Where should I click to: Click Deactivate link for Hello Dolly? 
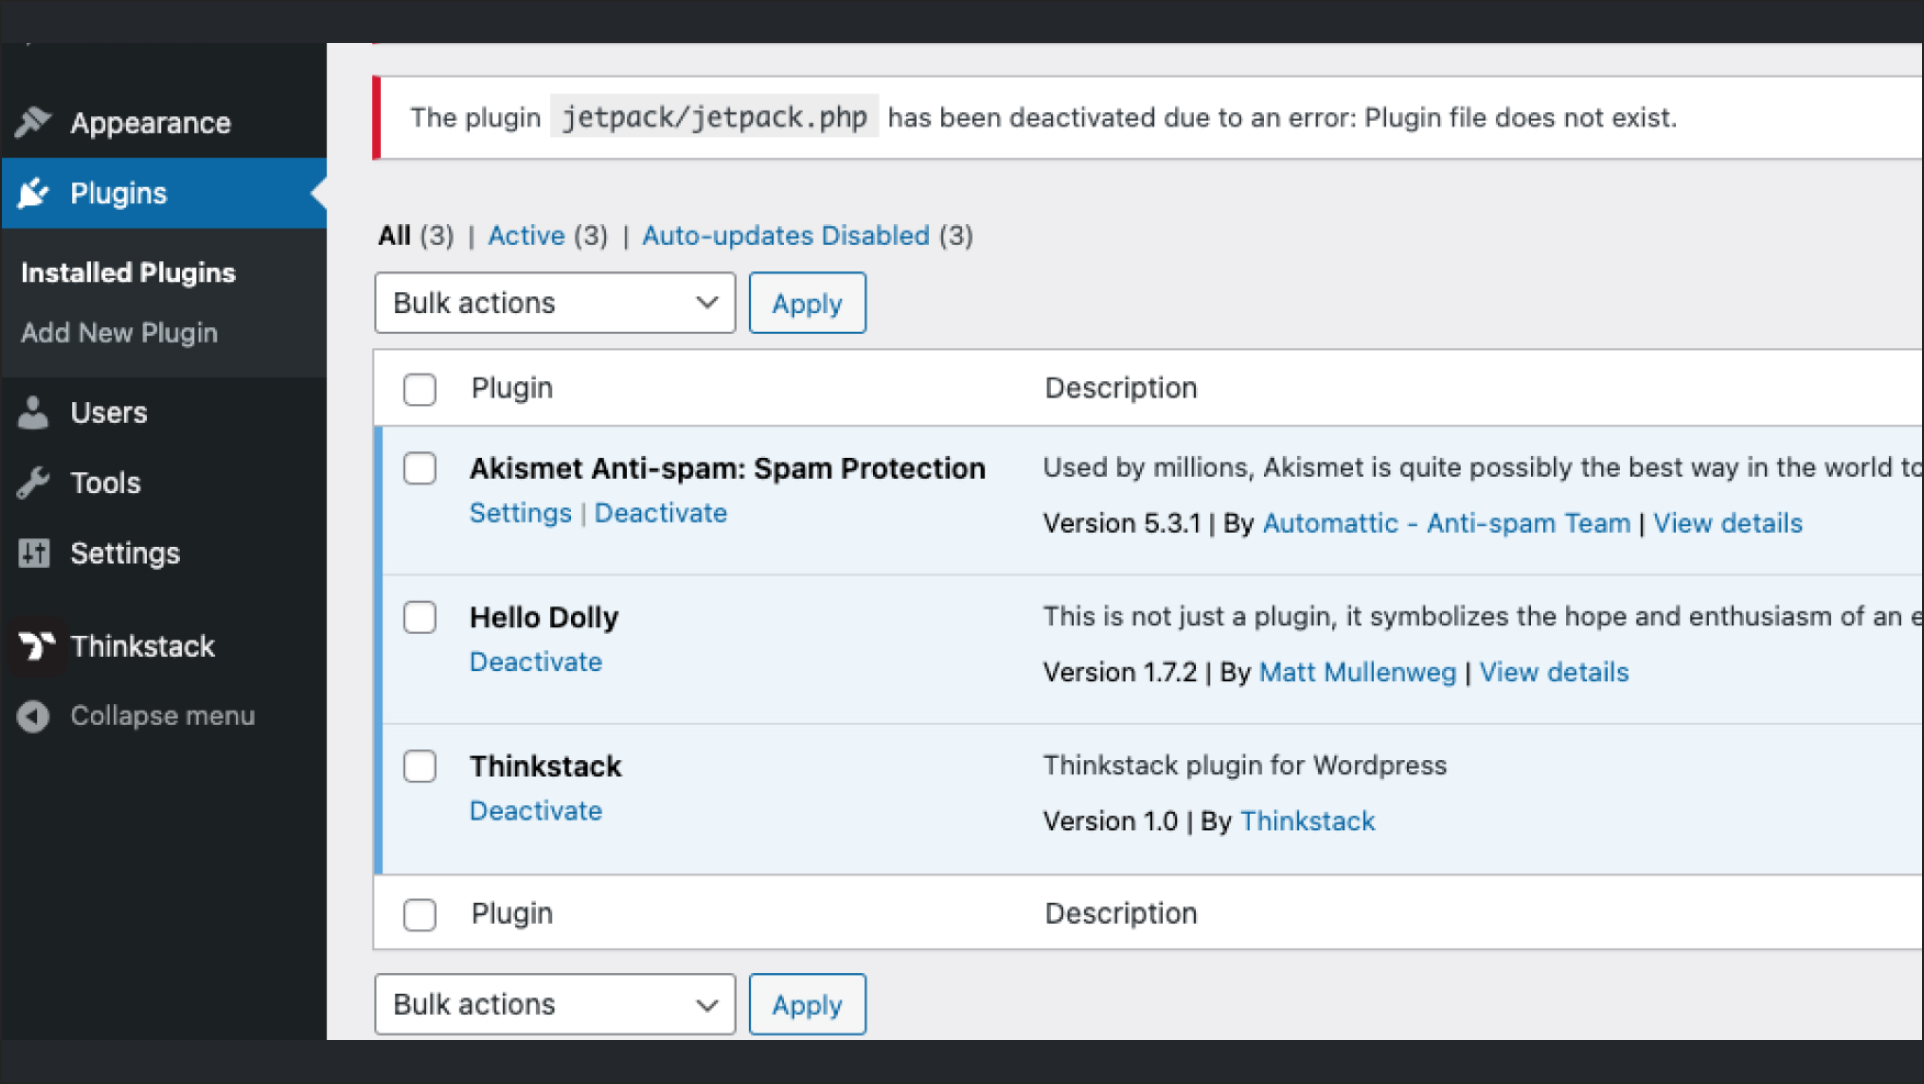pos(535,661)
